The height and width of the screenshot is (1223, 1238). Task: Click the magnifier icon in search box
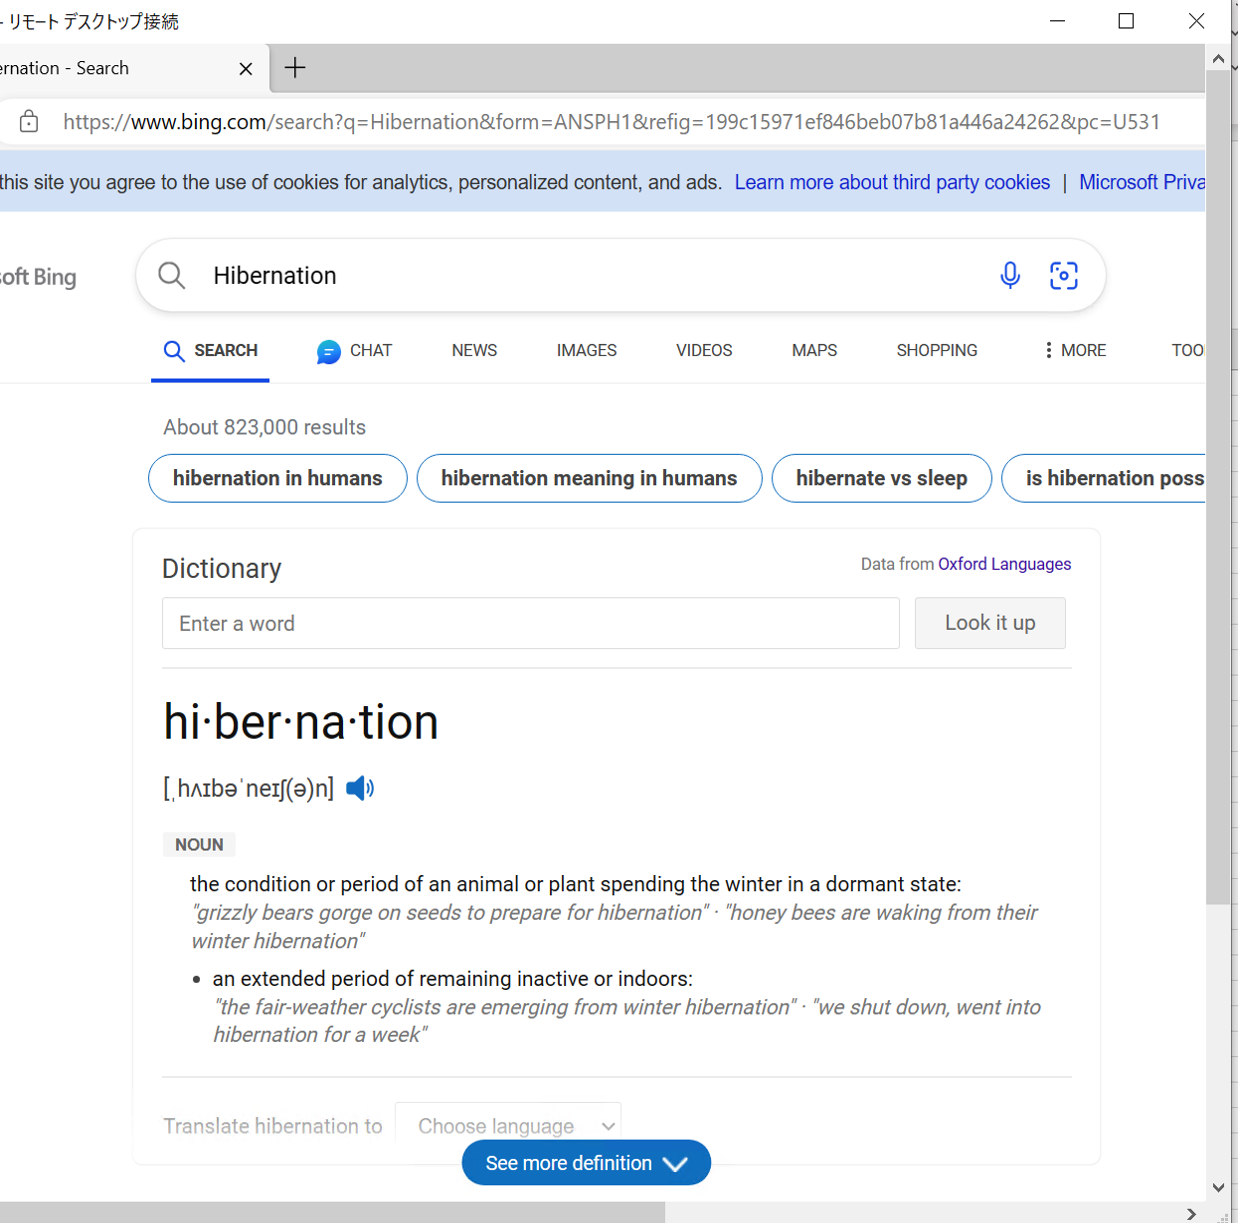coord(172,275)
